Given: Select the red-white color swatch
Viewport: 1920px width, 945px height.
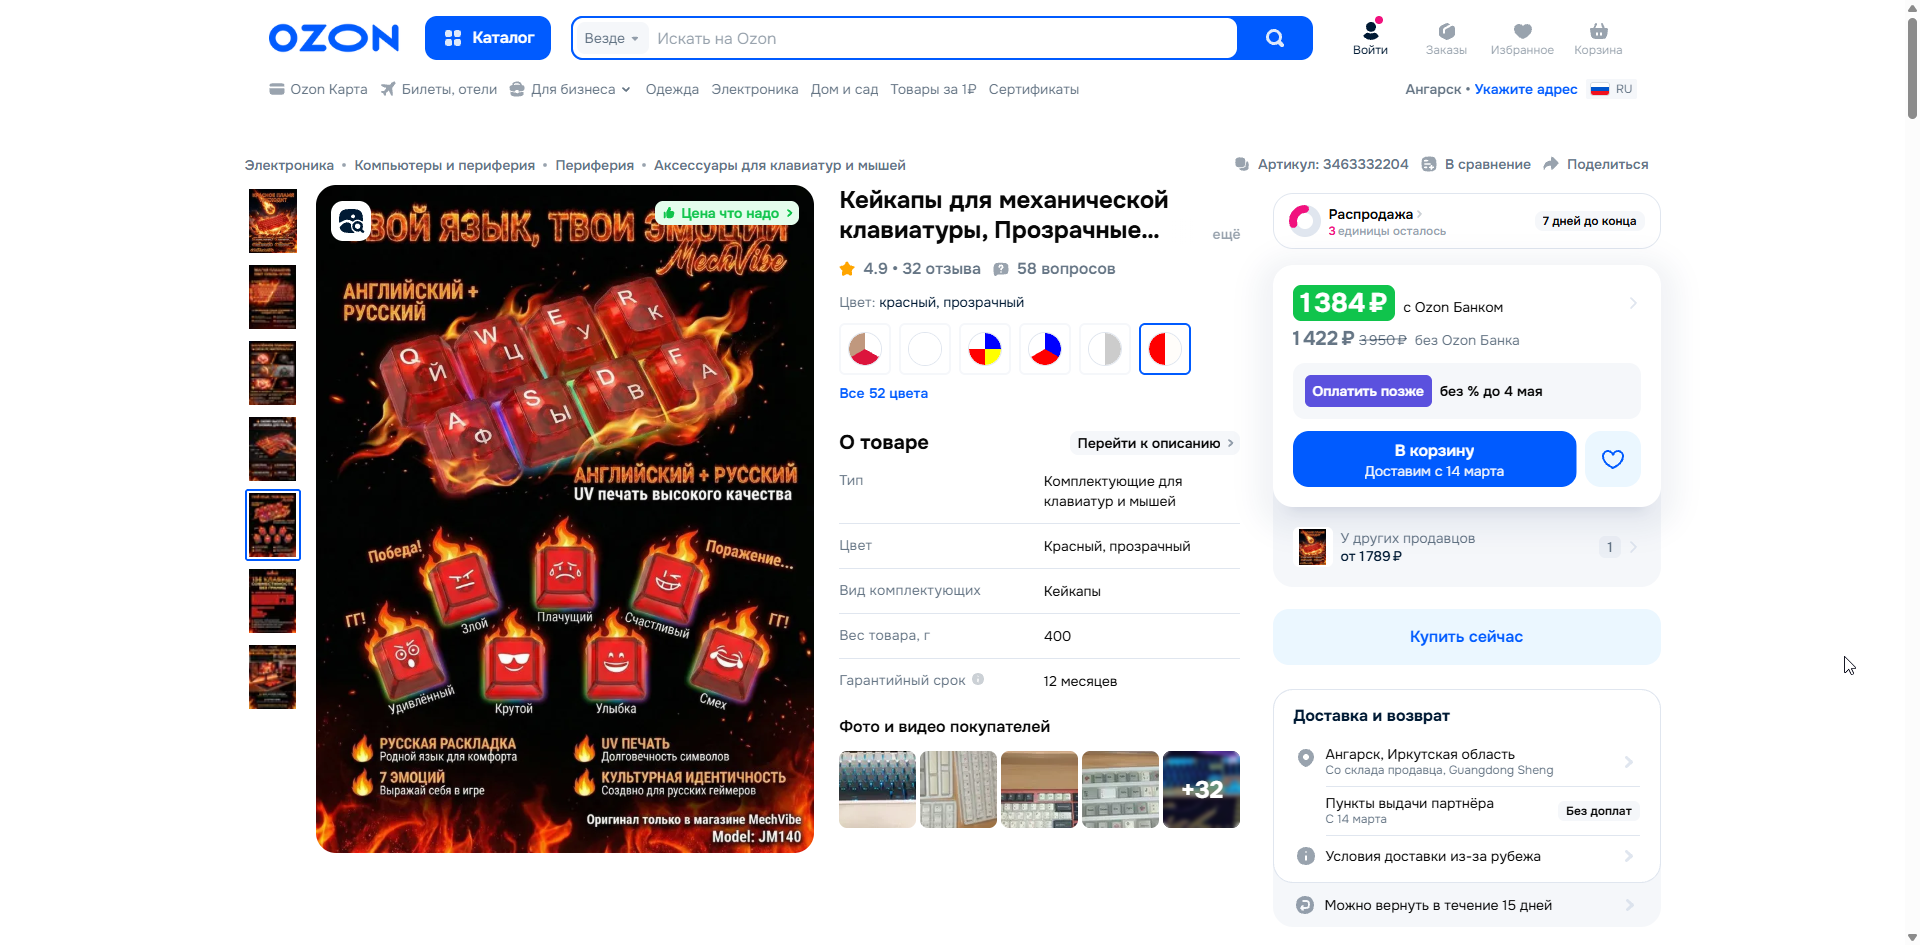Looking at the screenshot, I should 1164,349.
